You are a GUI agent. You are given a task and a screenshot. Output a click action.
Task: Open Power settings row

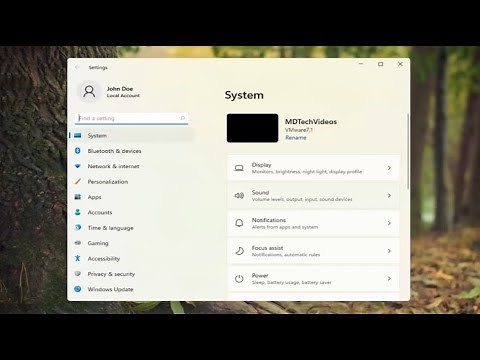click(x=313, y=279)
